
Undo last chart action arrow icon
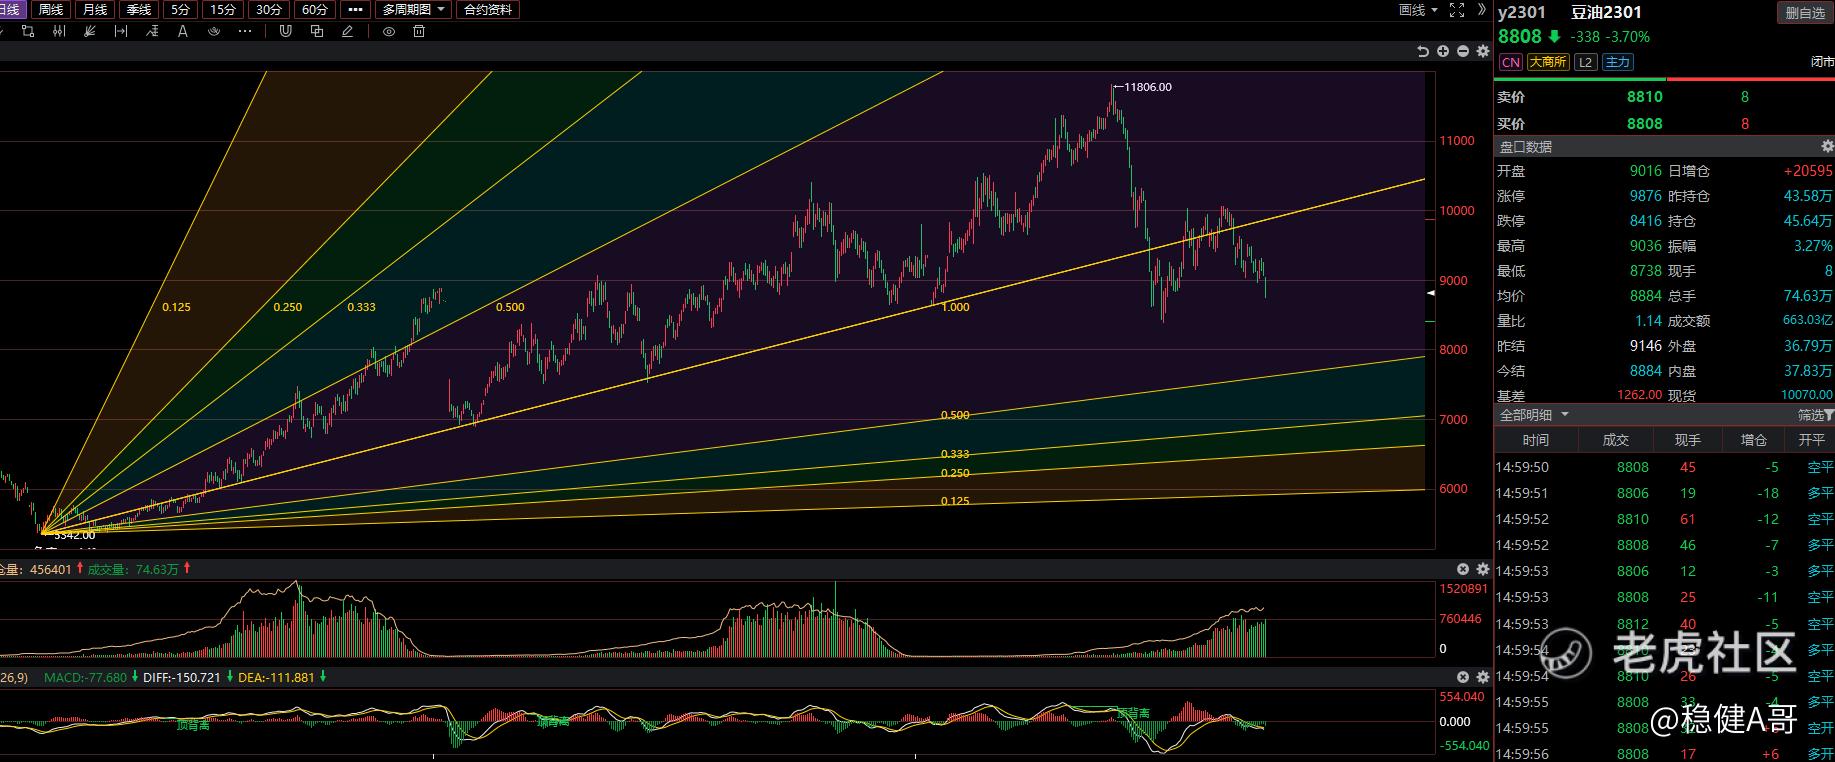(1423, 51)
